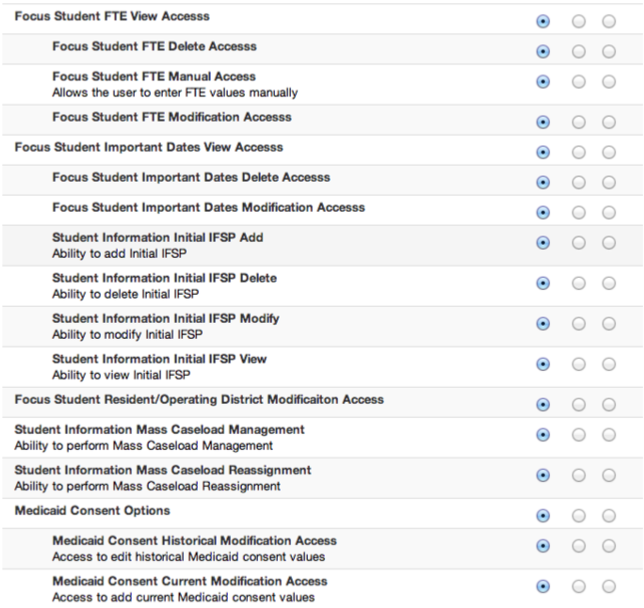This screenshot has width=644, height=608.
Task: Click 'Focus Student FTE View Accesss' label
Action: pos(112,16)
